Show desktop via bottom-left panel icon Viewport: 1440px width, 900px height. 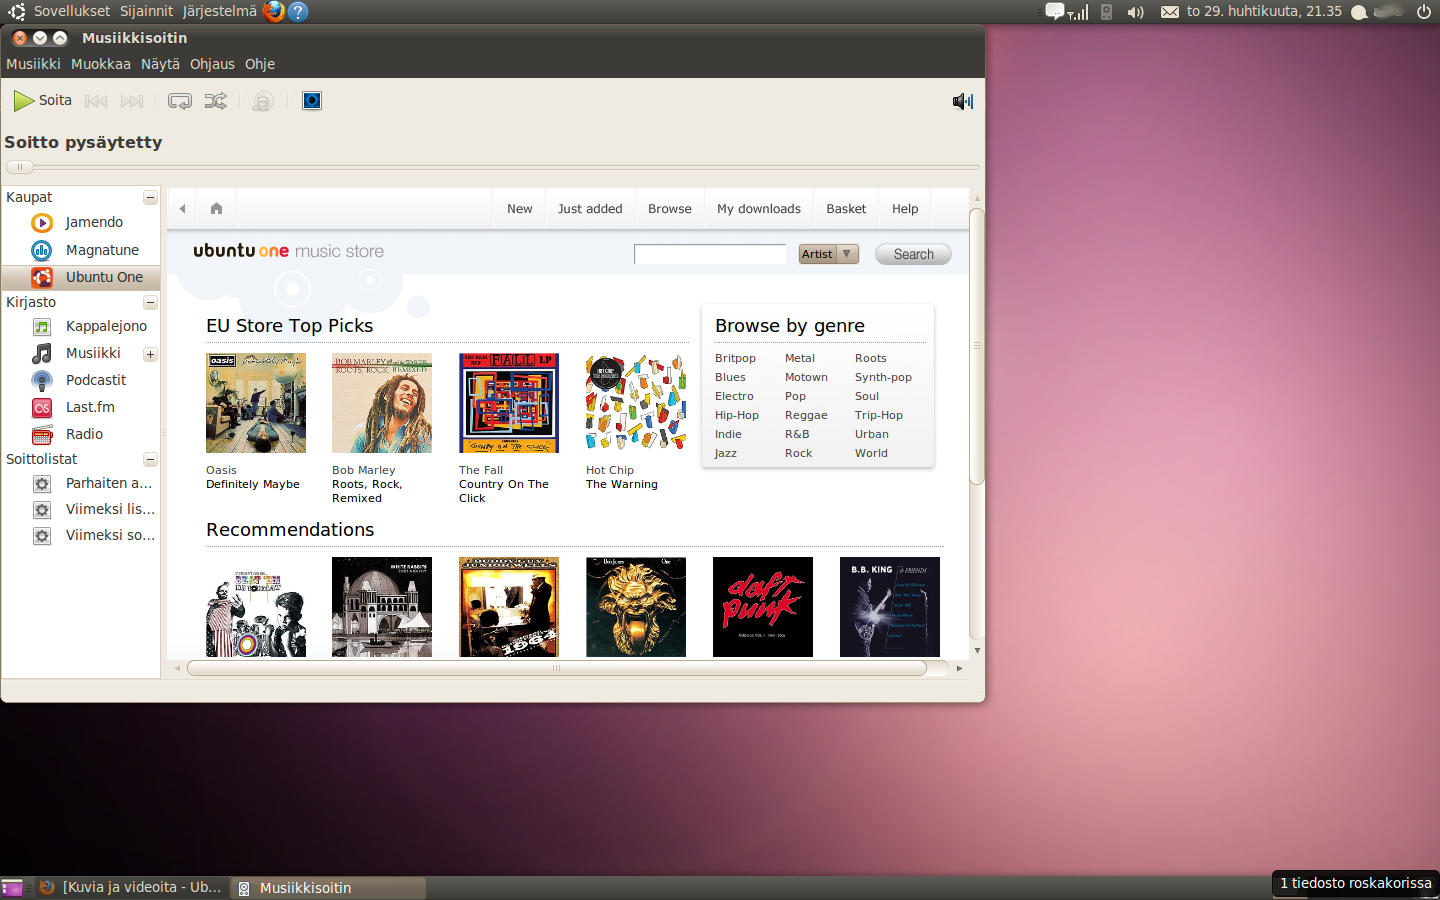[x=12, y=888]
